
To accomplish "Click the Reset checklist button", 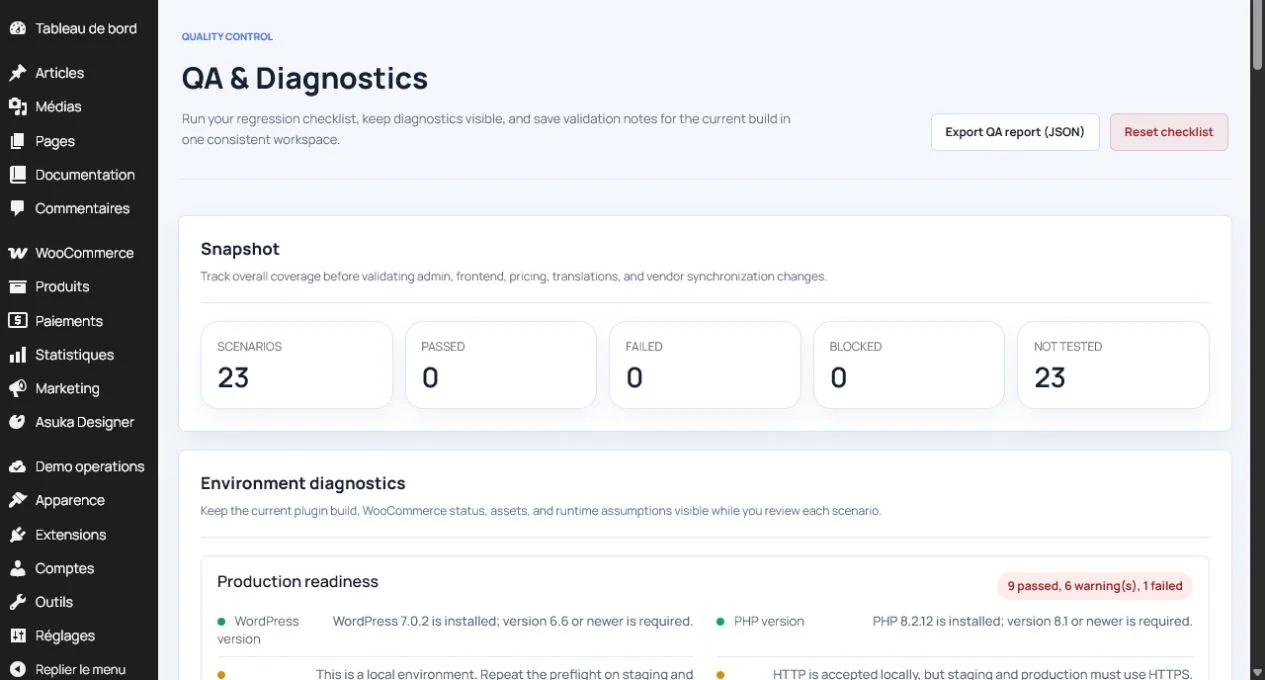I will [1168, 132].
